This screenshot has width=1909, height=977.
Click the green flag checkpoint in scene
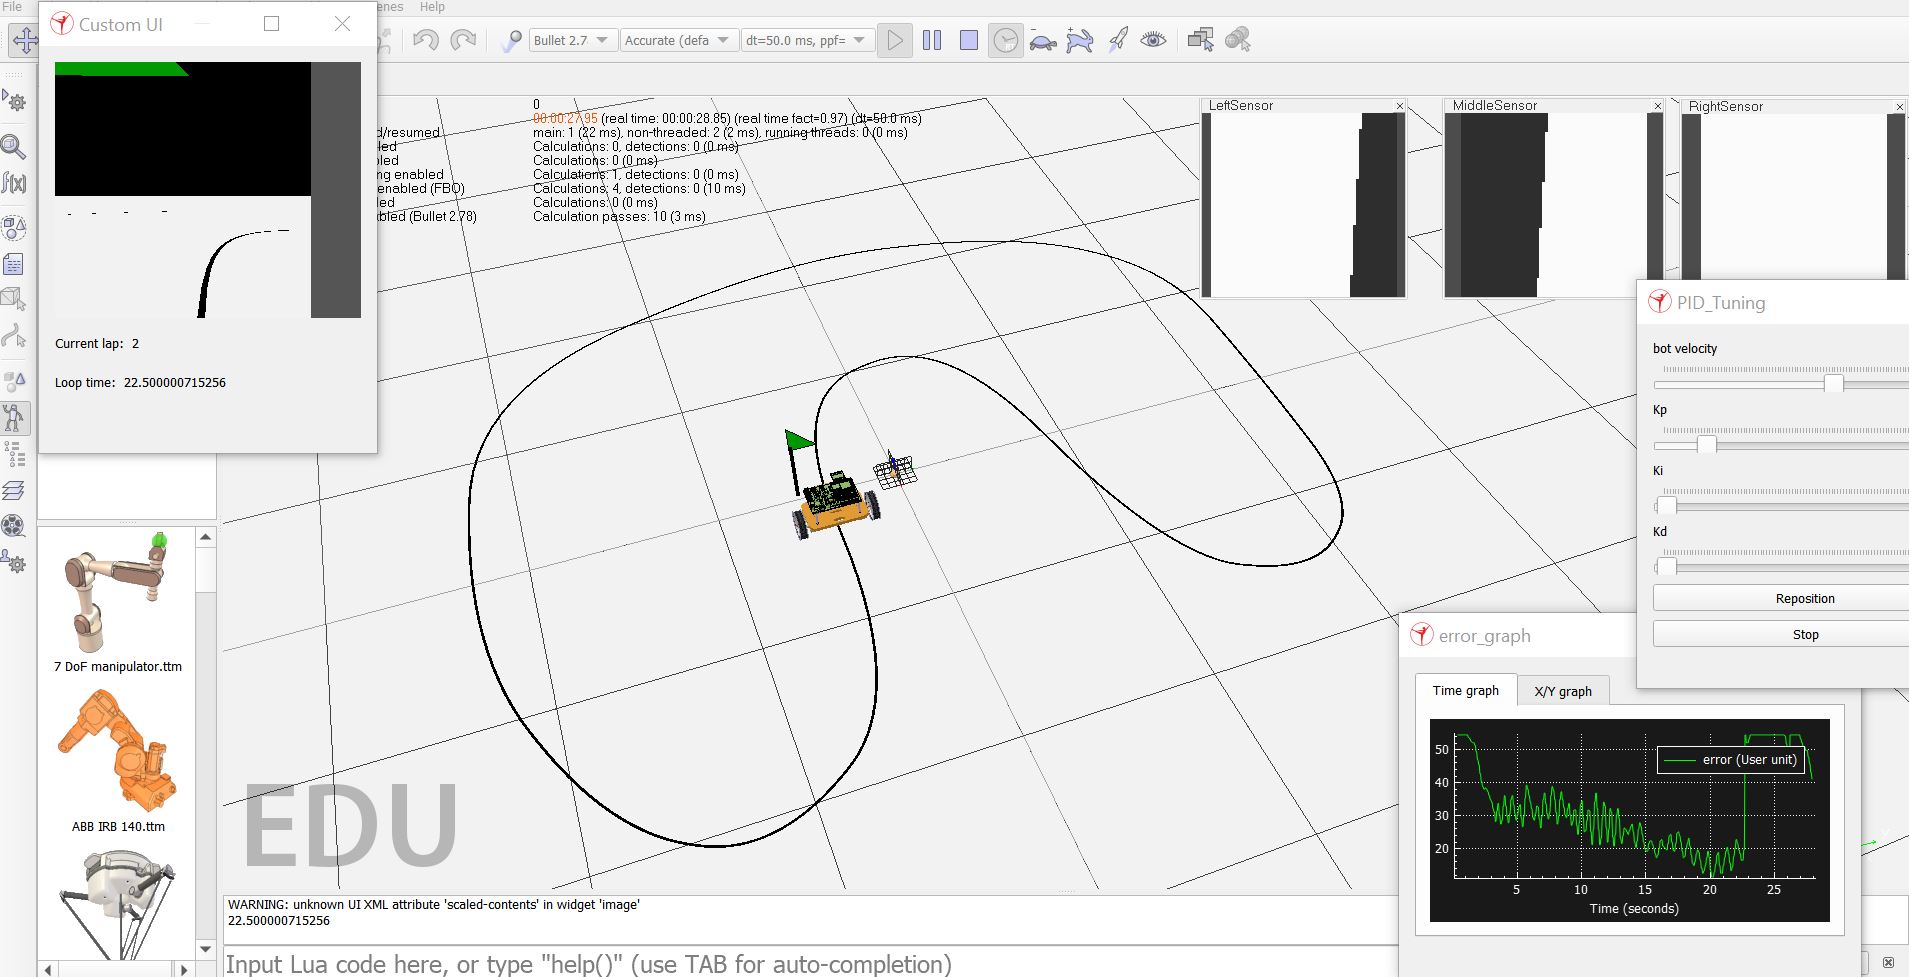(x=799, y=440)
